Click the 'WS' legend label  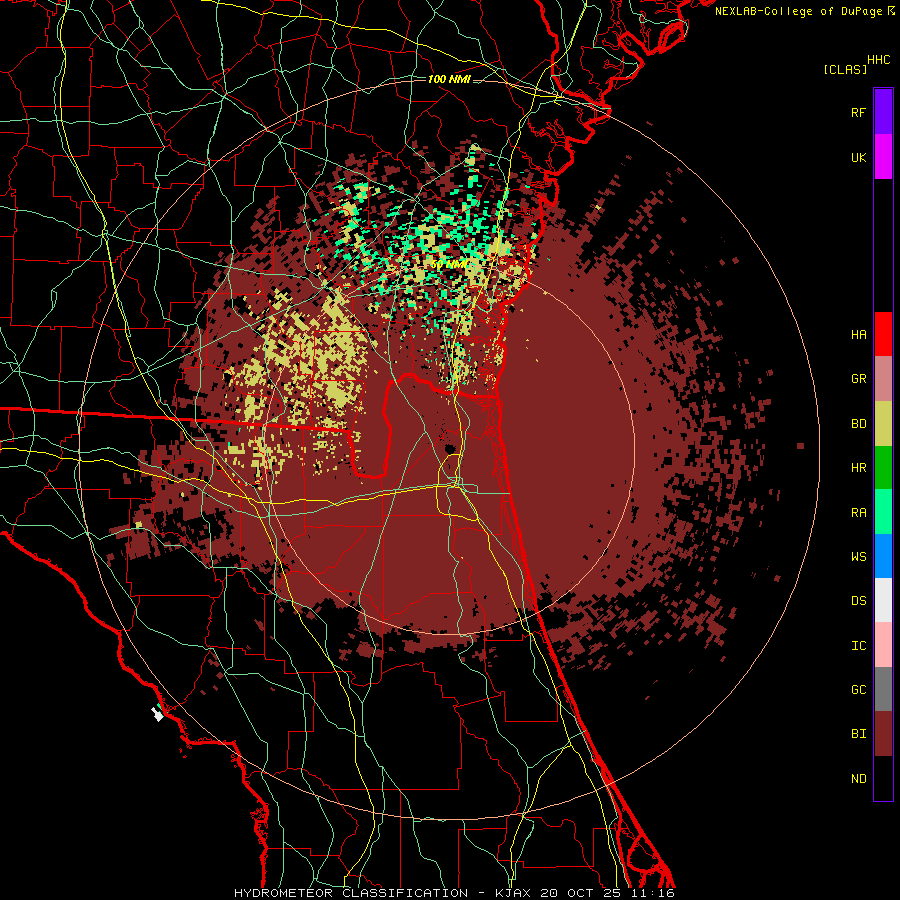858,557
